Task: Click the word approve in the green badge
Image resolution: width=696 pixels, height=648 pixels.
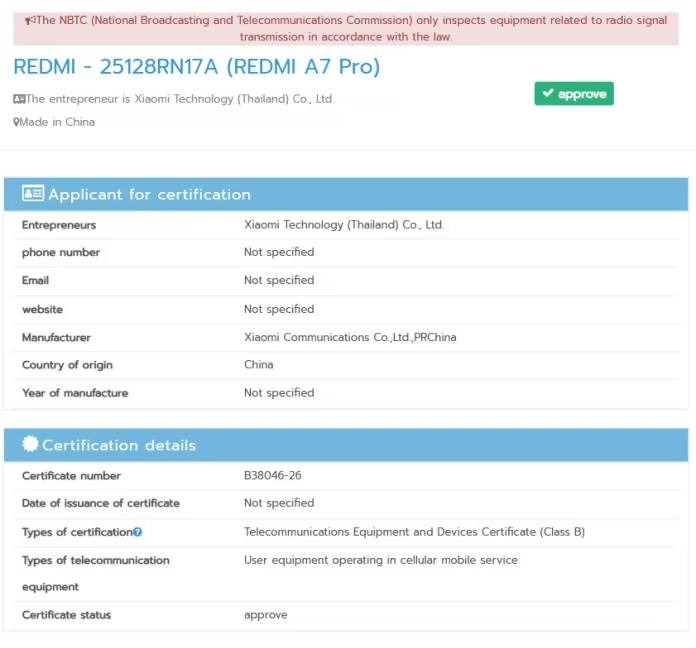Action: click(582, 94)
